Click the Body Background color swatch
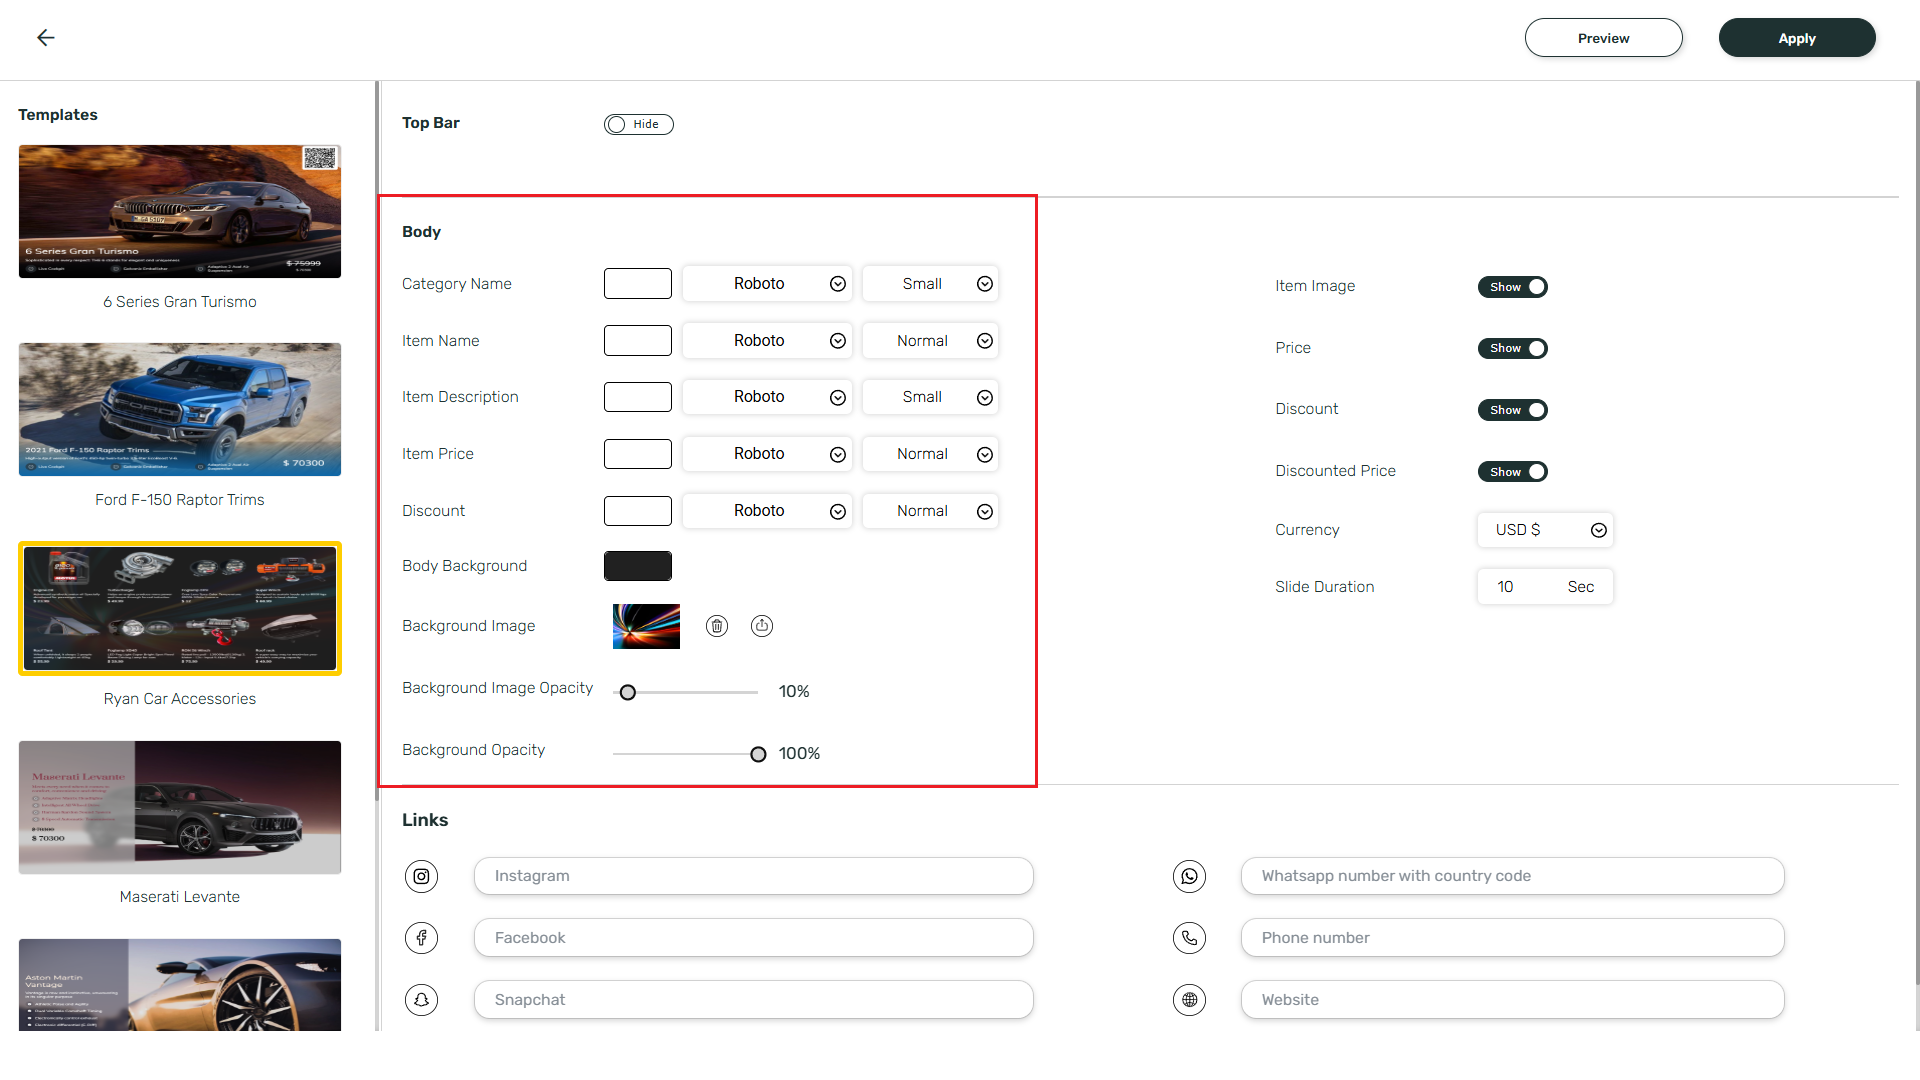 637,565
